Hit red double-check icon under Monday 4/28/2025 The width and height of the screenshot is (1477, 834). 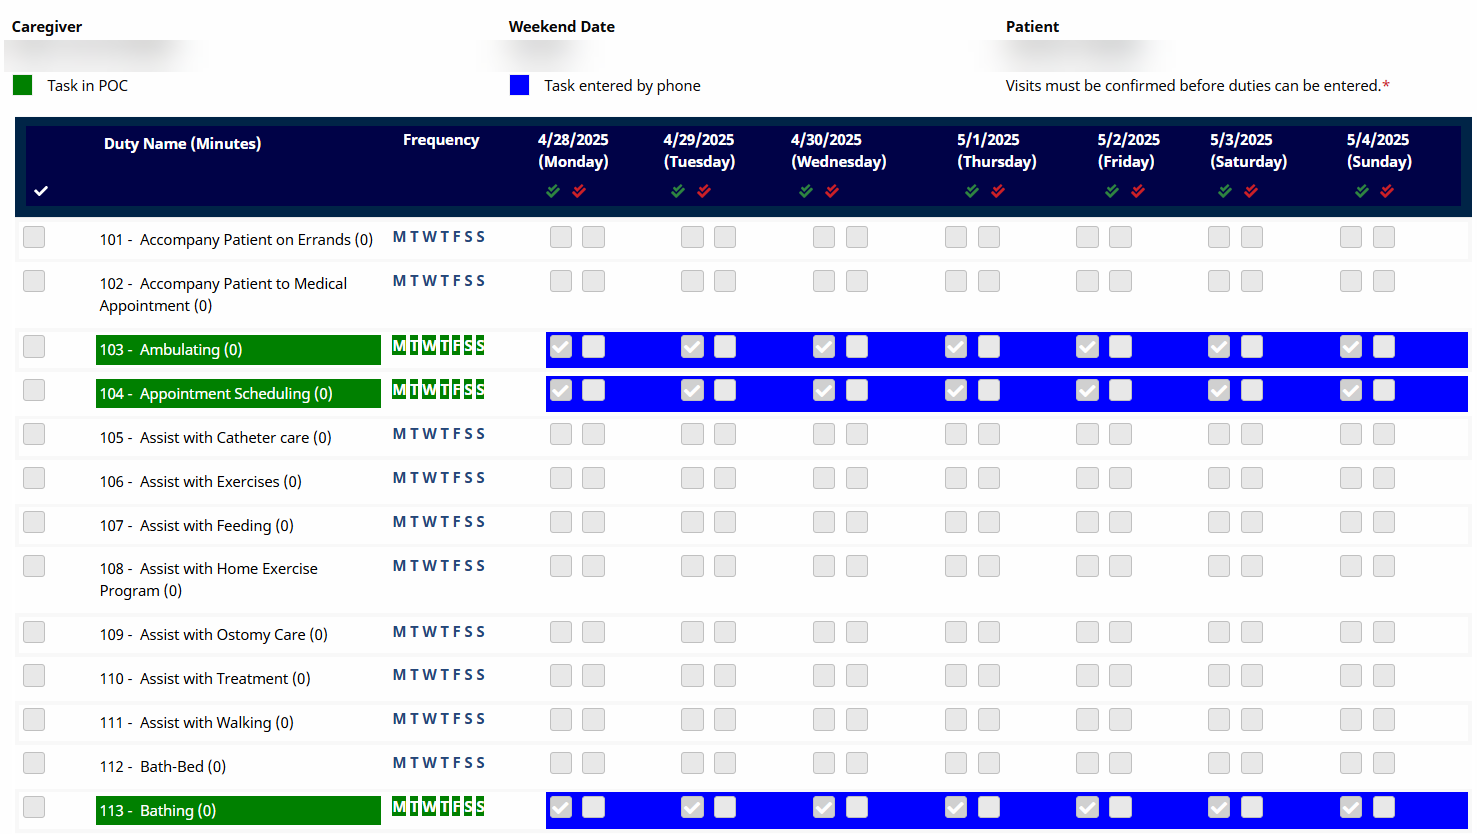(x=579, y=191)
